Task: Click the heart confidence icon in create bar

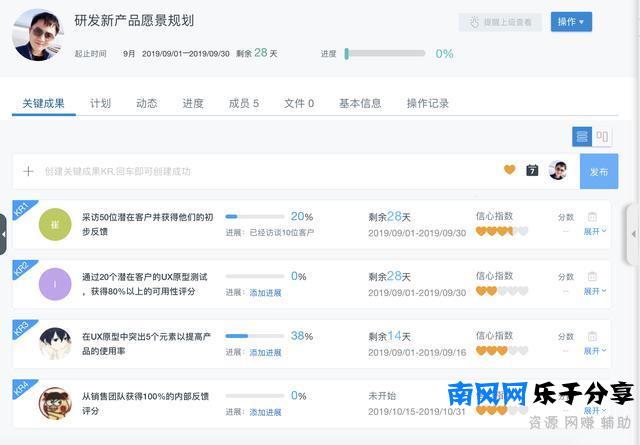Action: 509,169
